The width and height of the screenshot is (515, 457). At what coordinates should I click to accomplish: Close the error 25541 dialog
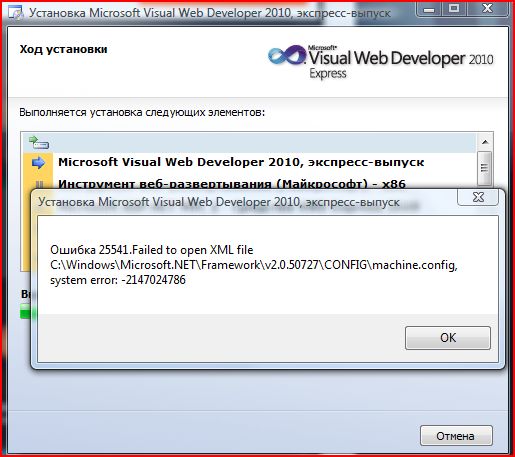[478, 197]
